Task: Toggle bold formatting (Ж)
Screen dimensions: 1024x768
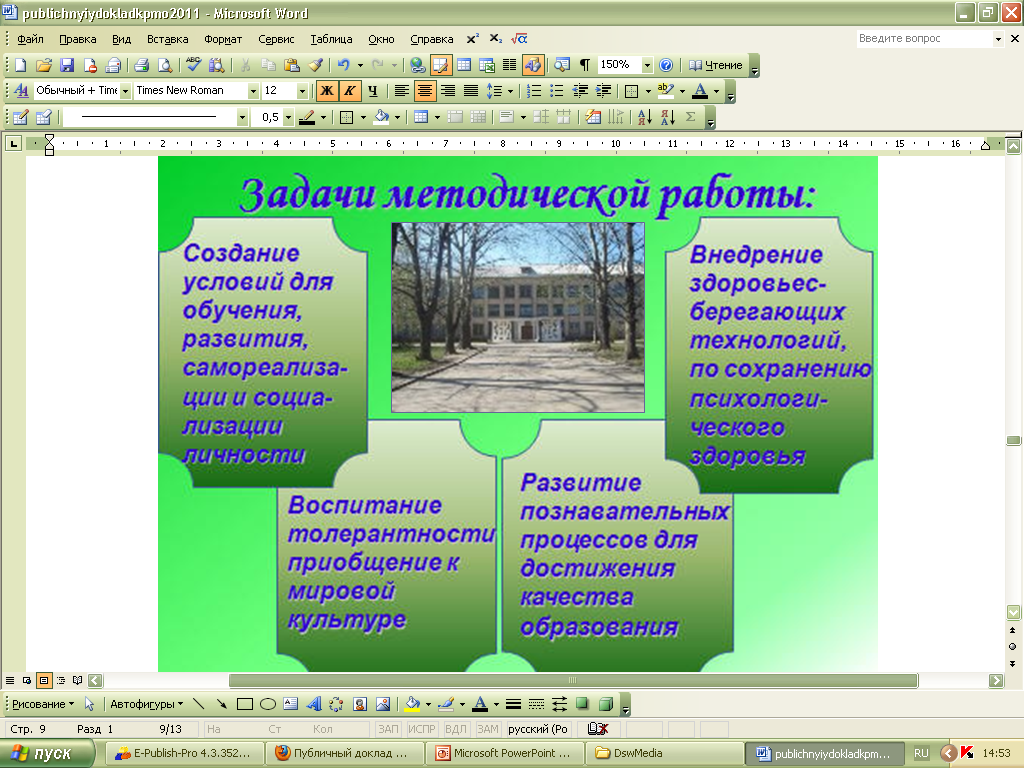Action: pos(327,91)
